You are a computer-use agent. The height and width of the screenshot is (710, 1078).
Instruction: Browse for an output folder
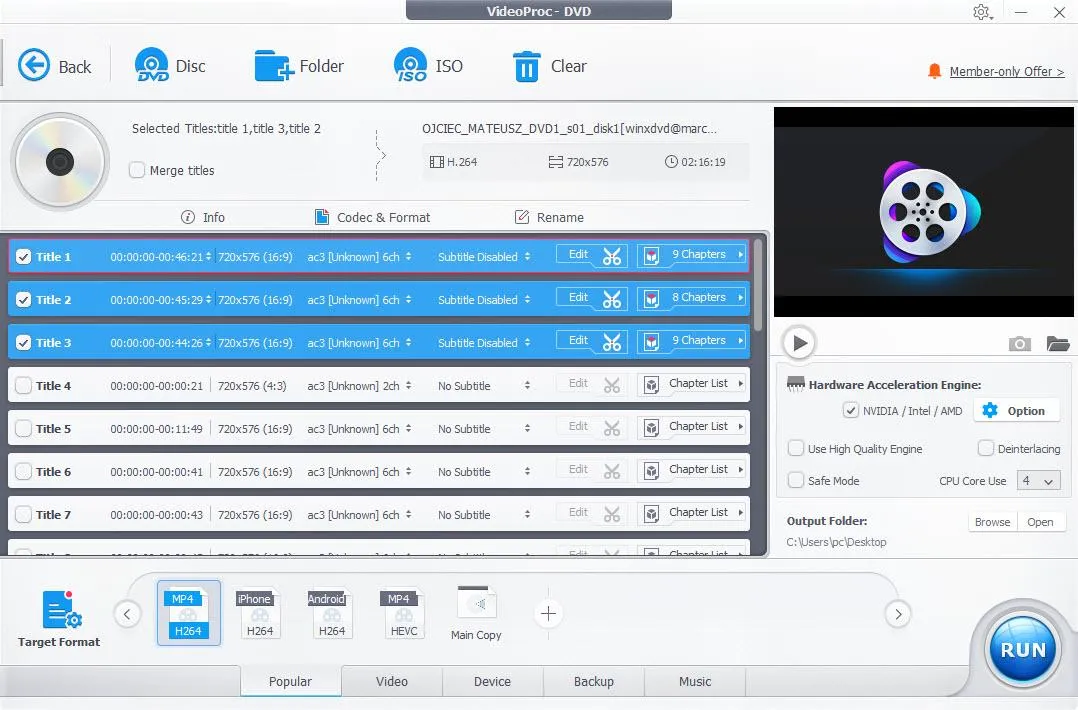(991, 521)
